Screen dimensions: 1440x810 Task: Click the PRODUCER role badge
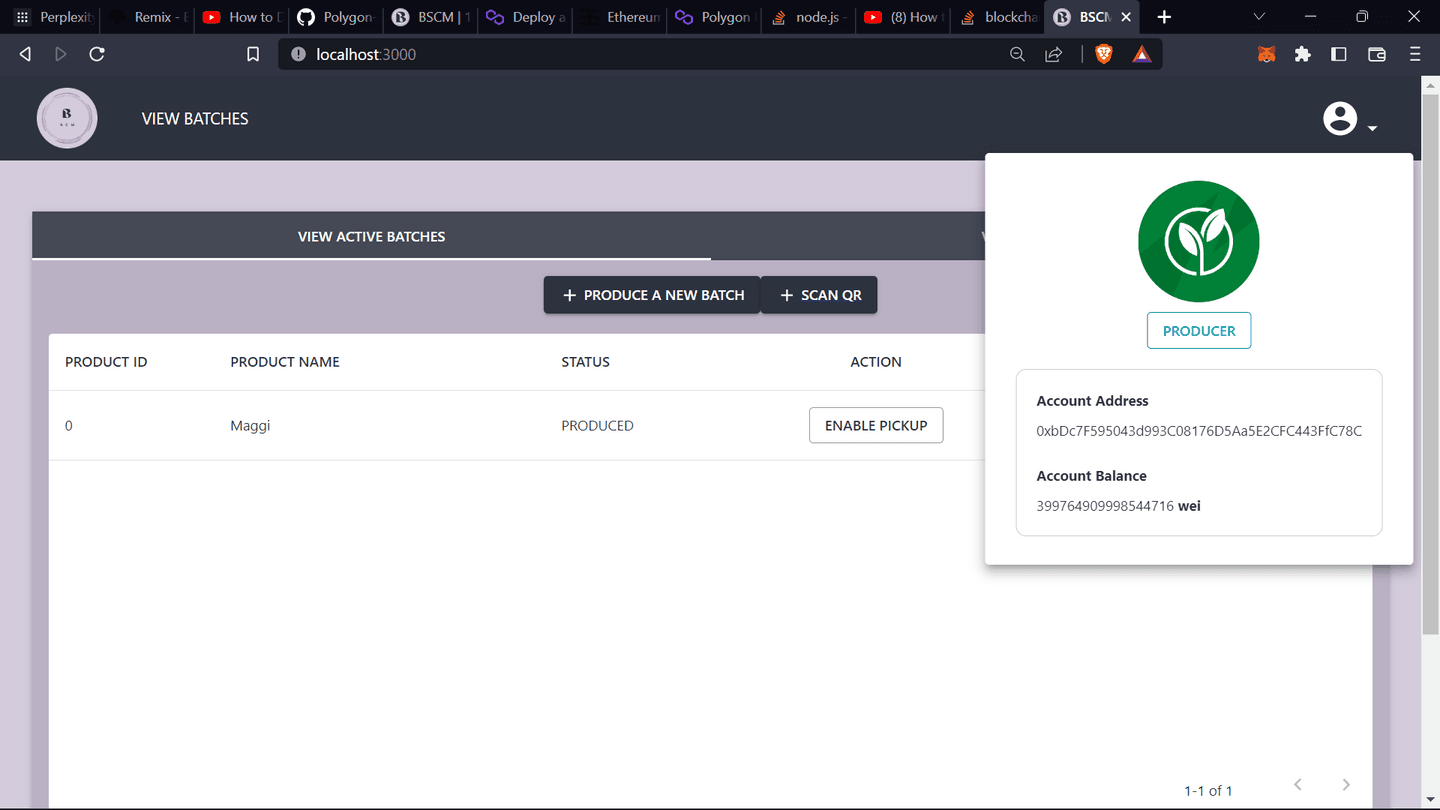[1199, 331]
